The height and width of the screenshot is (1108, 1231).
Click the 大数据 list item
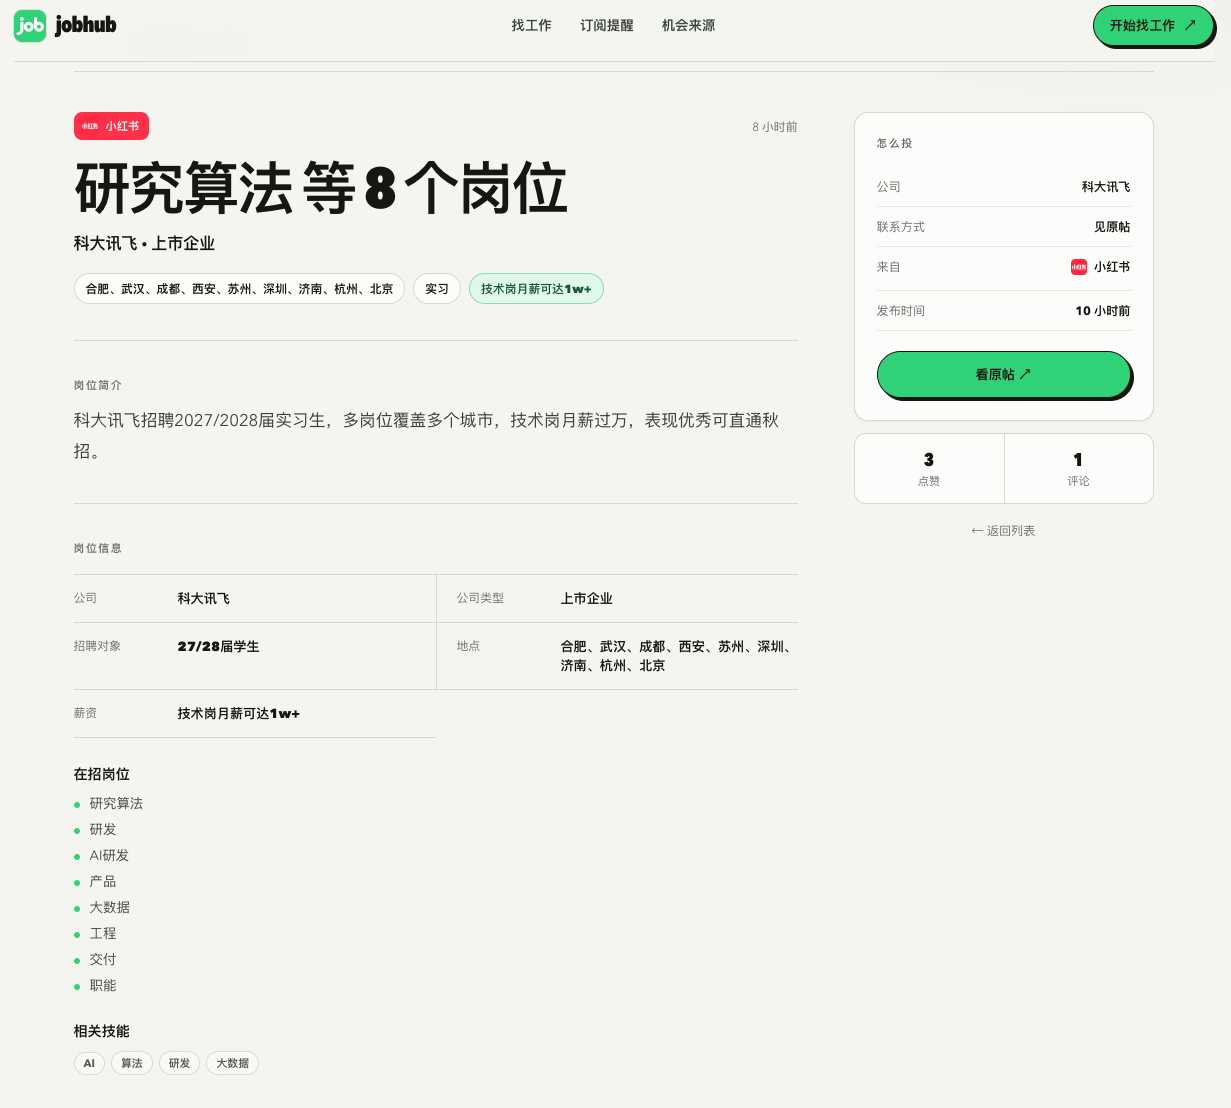110,907
